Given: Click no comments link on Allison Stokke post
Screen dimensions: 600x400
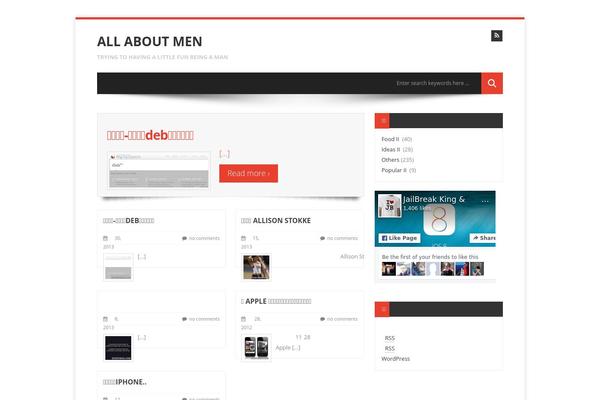Looking at the screenshot, I should tap(342, 238).
